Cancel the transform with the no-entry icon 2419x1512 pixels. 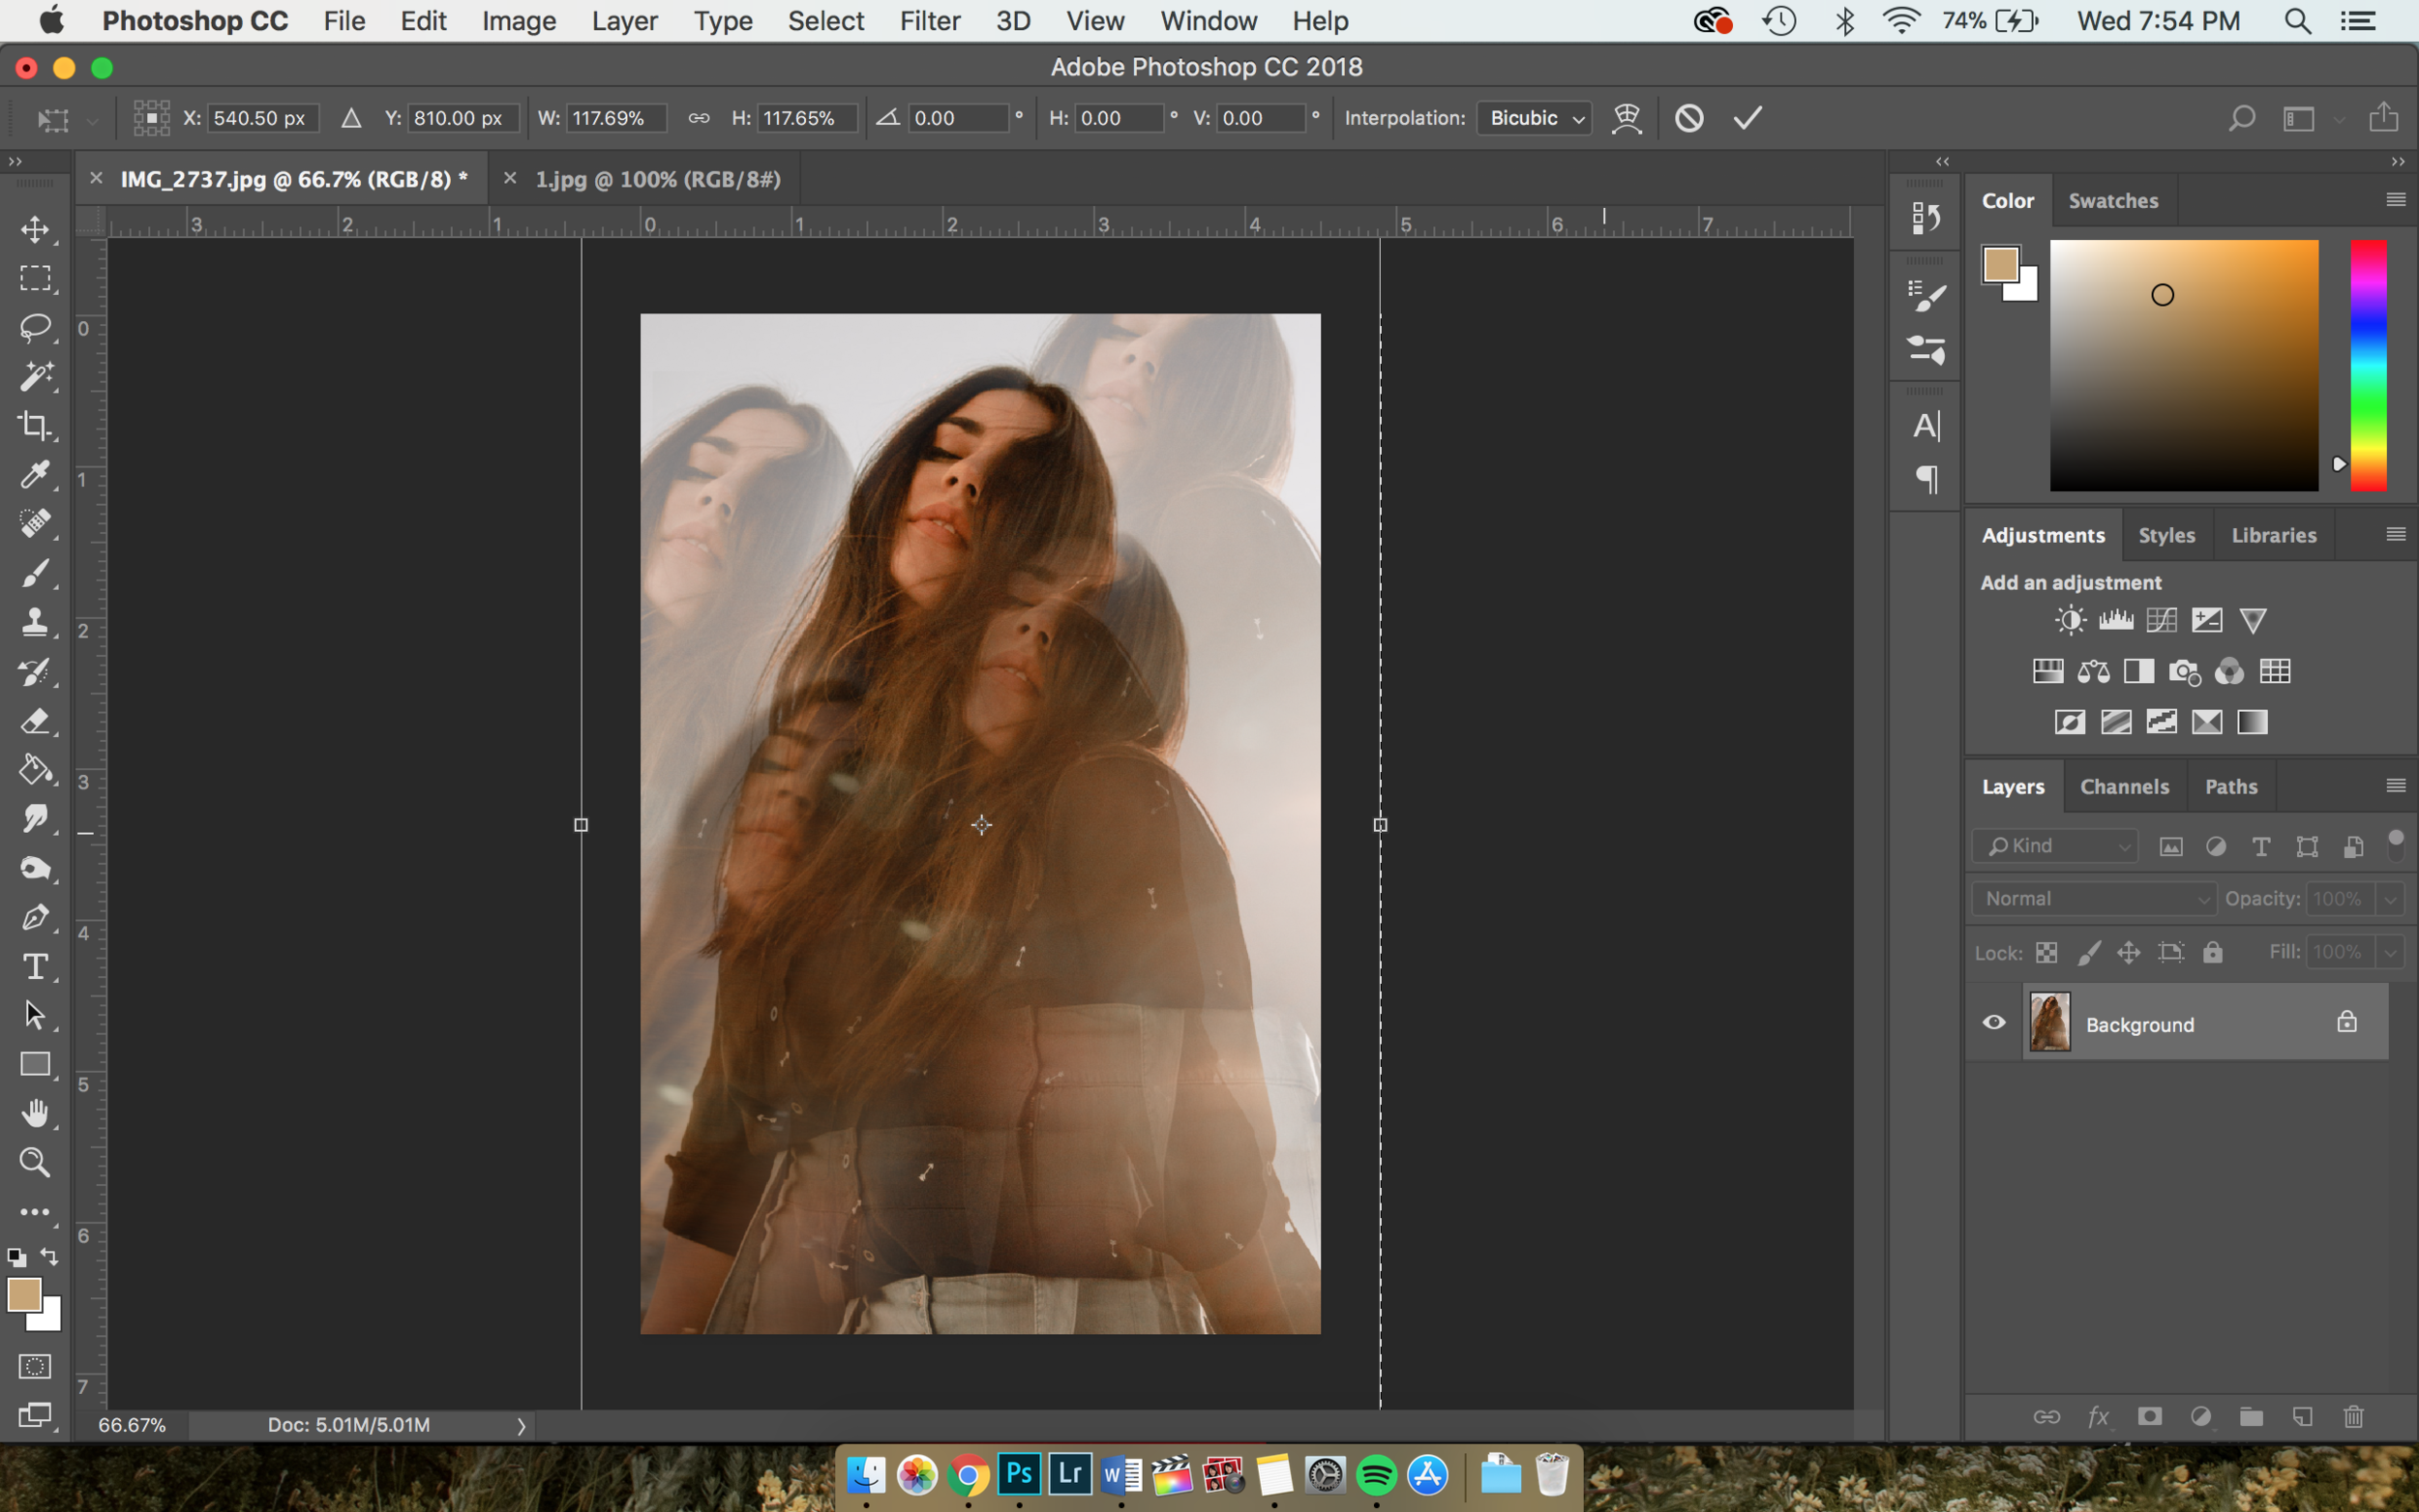coord(1689,118)
